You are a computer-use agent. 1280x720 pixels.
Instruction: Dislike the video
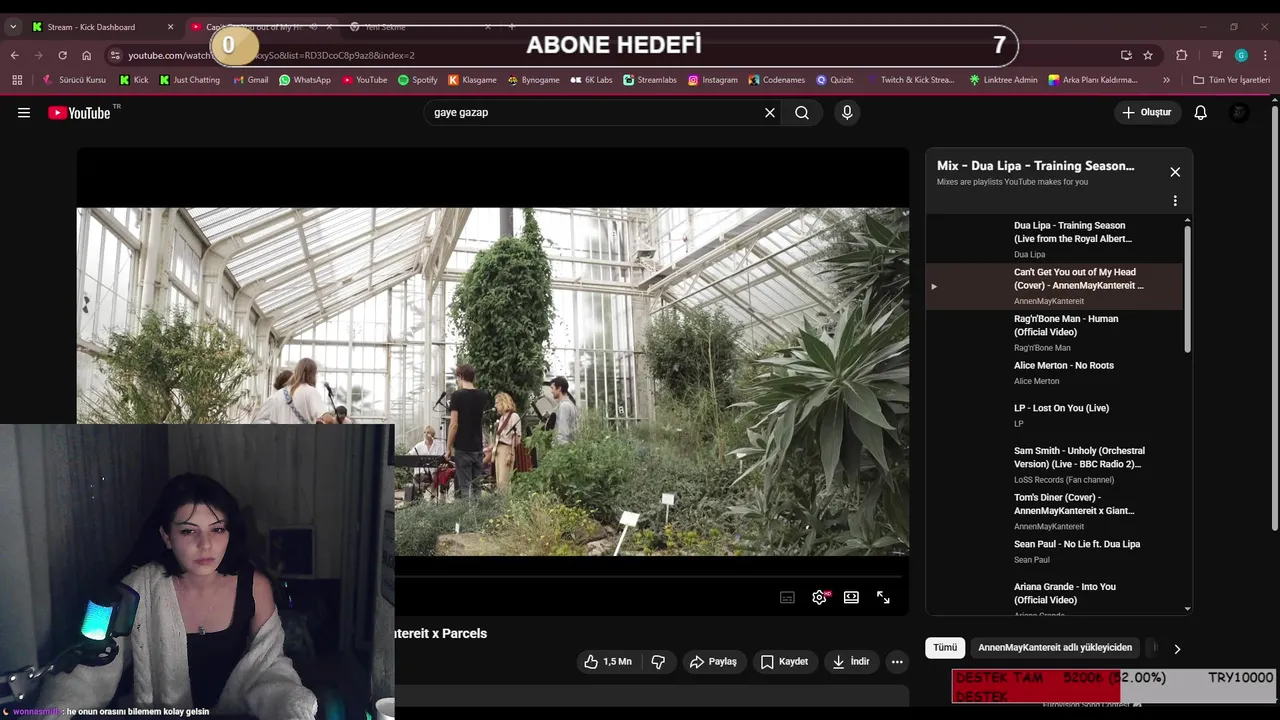(x=658, y=662)
